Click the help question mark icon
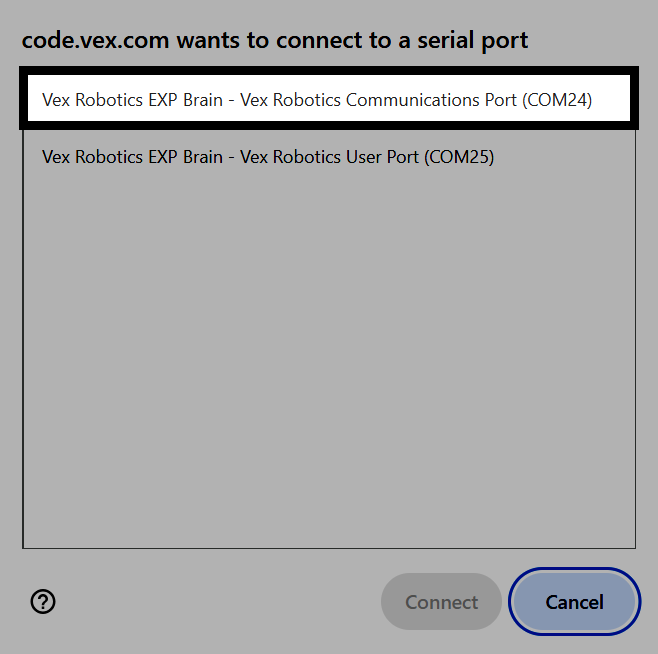Image resolution: width=658 pixels, height=654 pixels. (x=43, y=602)
